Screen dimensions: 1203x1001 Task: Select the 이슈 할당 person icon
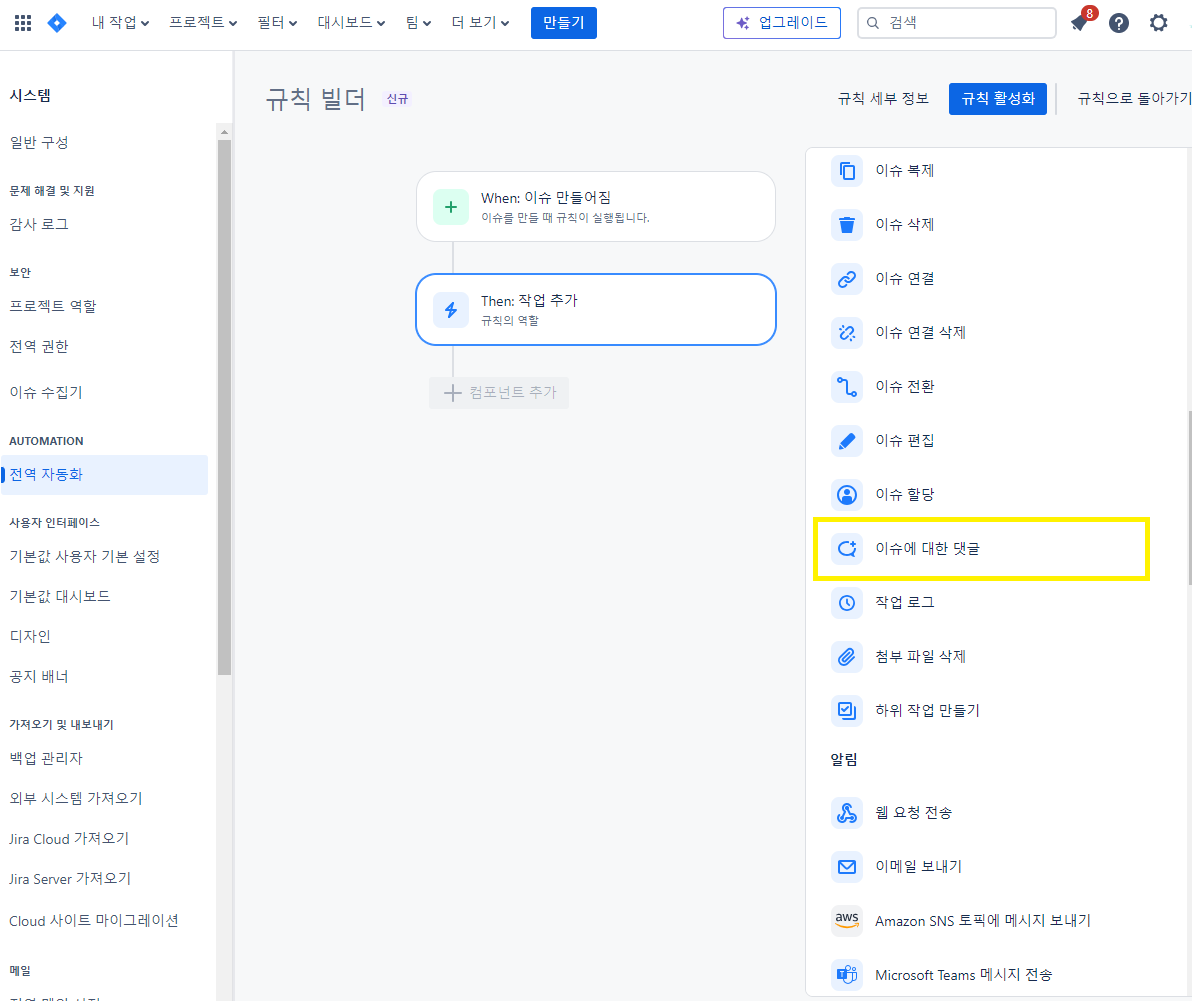click(847, 495)
